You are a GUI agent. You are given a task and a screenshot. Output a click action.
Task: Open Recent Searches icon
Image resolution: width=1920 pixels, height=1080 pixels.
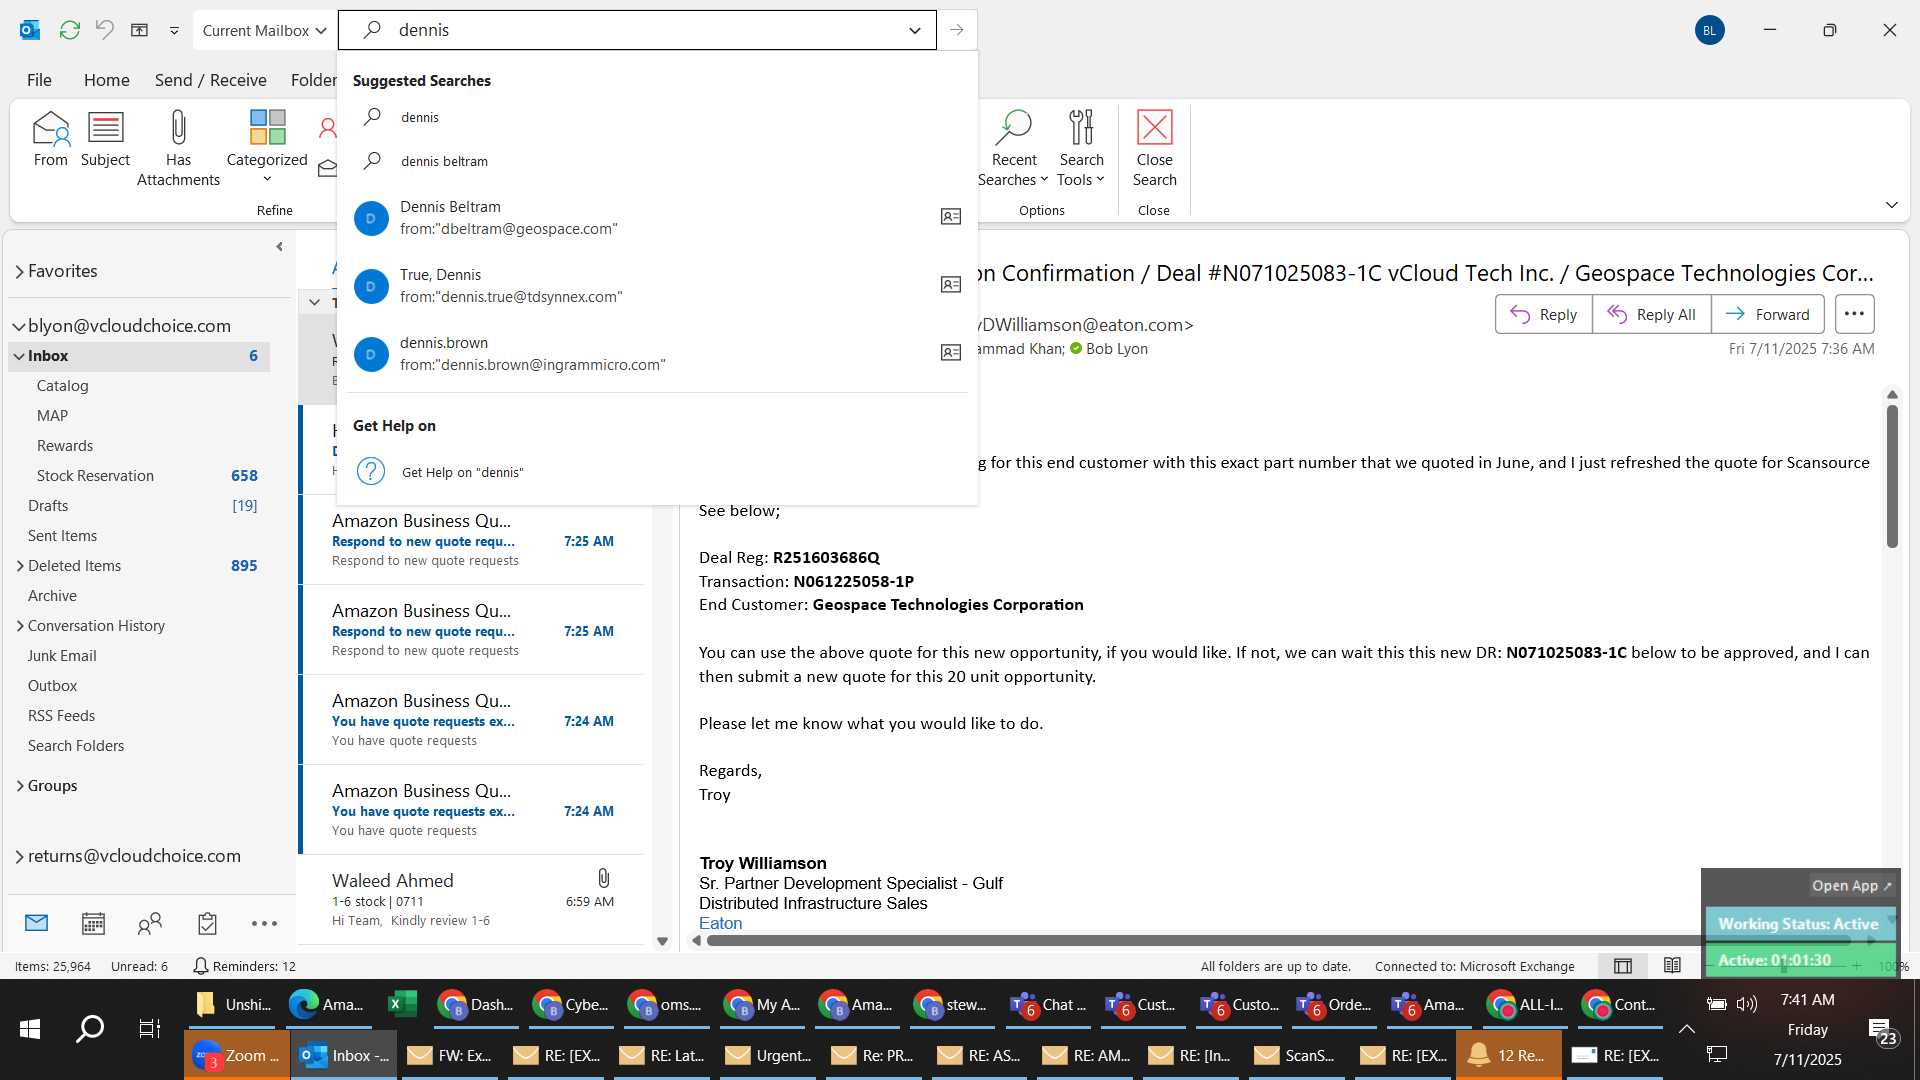(1013, 148)
